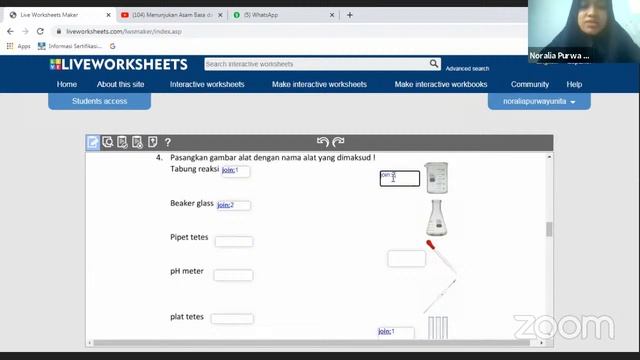Expand the noraliapurwayunita account dropdown
Image resolution: width=640 pixels, height=360 pixels.
coord(539,101)
